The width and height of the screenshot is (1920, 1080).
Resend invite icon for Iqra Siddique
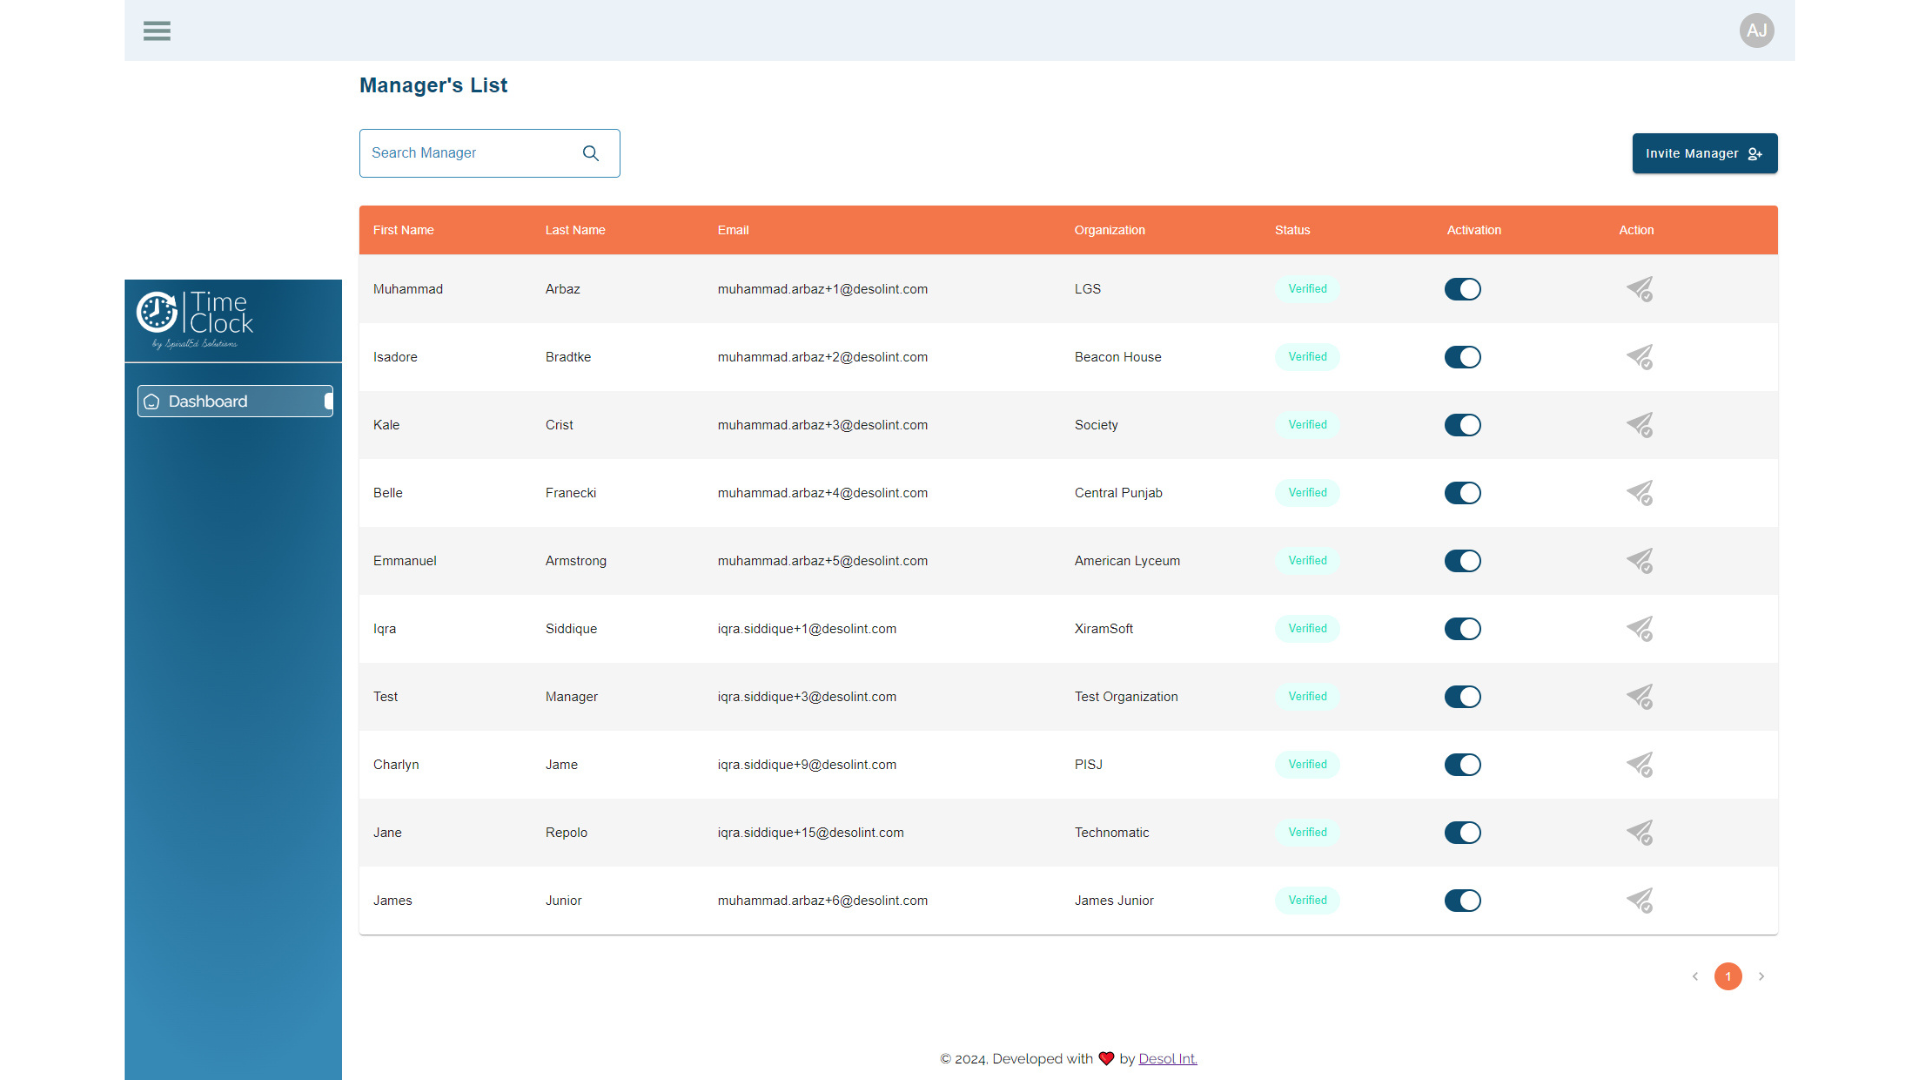point(1639,629)
